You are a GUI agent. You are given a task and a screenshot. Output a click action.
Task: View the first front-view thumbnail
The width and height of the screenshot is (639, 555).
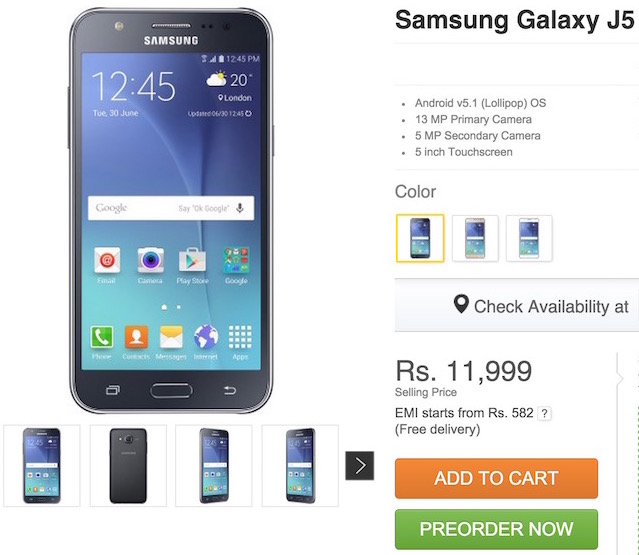pyautogui.click(x=42, y=466)
